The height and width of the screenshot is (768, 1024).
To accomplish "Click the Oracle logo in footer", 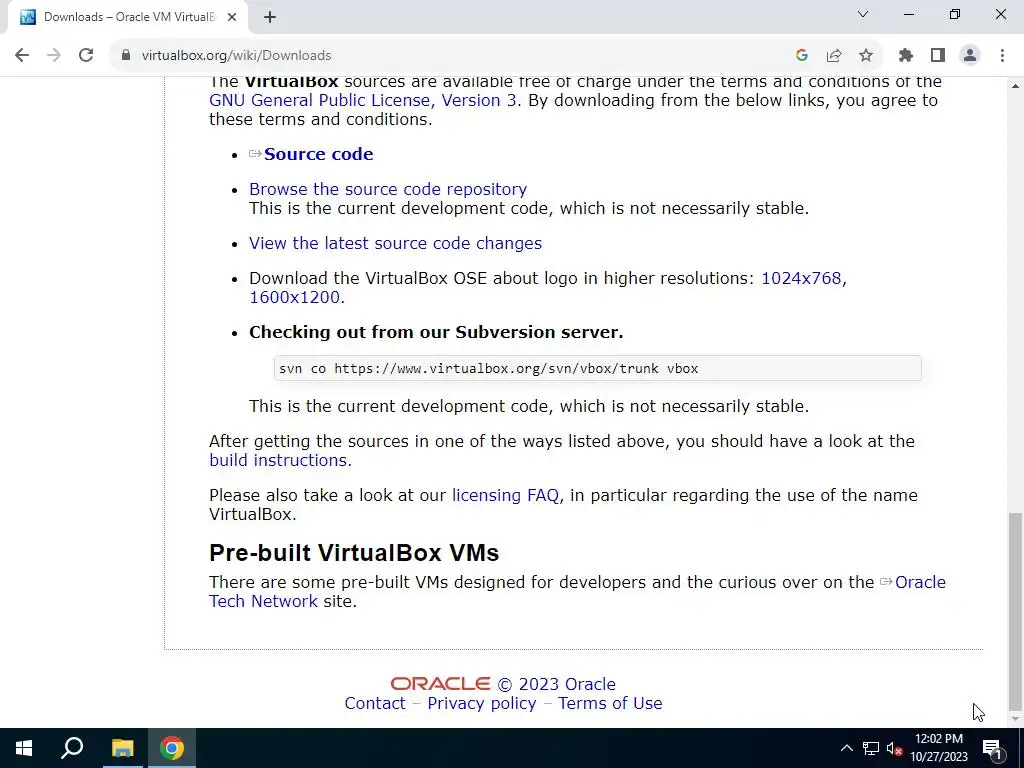I will click(x=440, y=684).
